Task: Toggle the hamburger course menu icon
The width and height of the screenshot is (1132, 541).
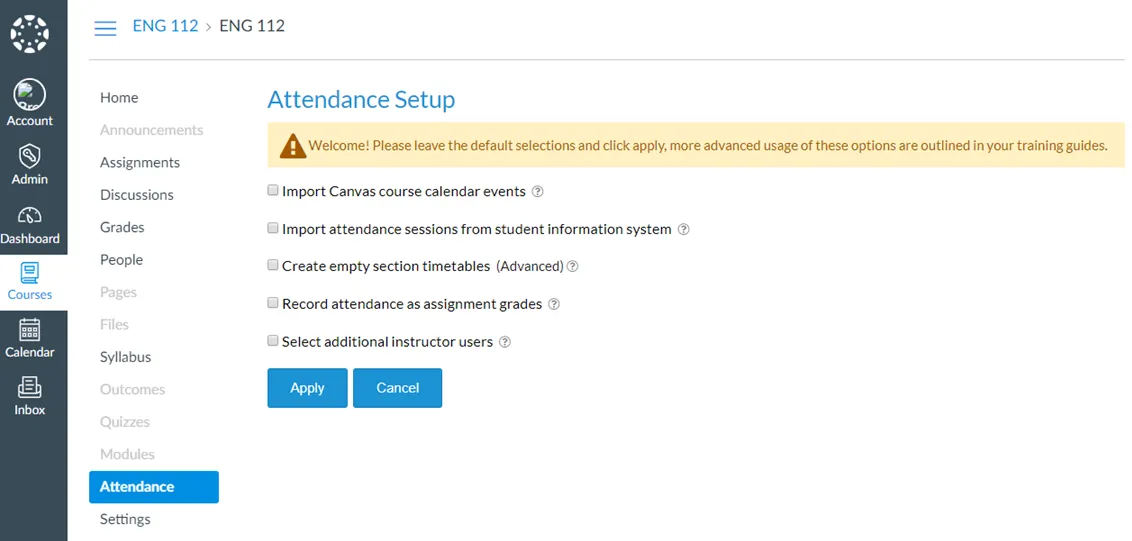Action: [105, 28]
